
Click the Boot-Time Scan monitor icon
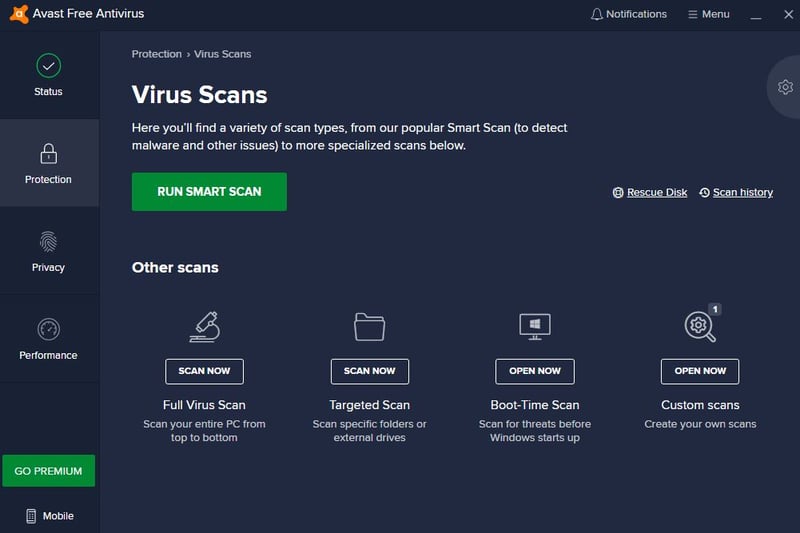click(x=535, y=326)
